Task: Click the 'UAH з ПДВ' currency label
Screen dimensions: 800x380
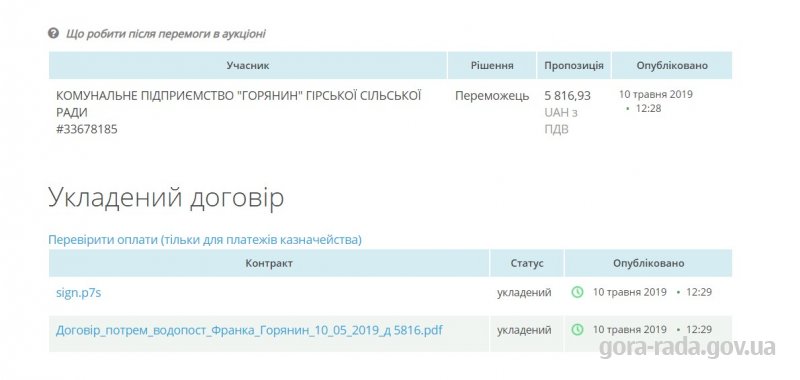Action: [x=561, y=121]
